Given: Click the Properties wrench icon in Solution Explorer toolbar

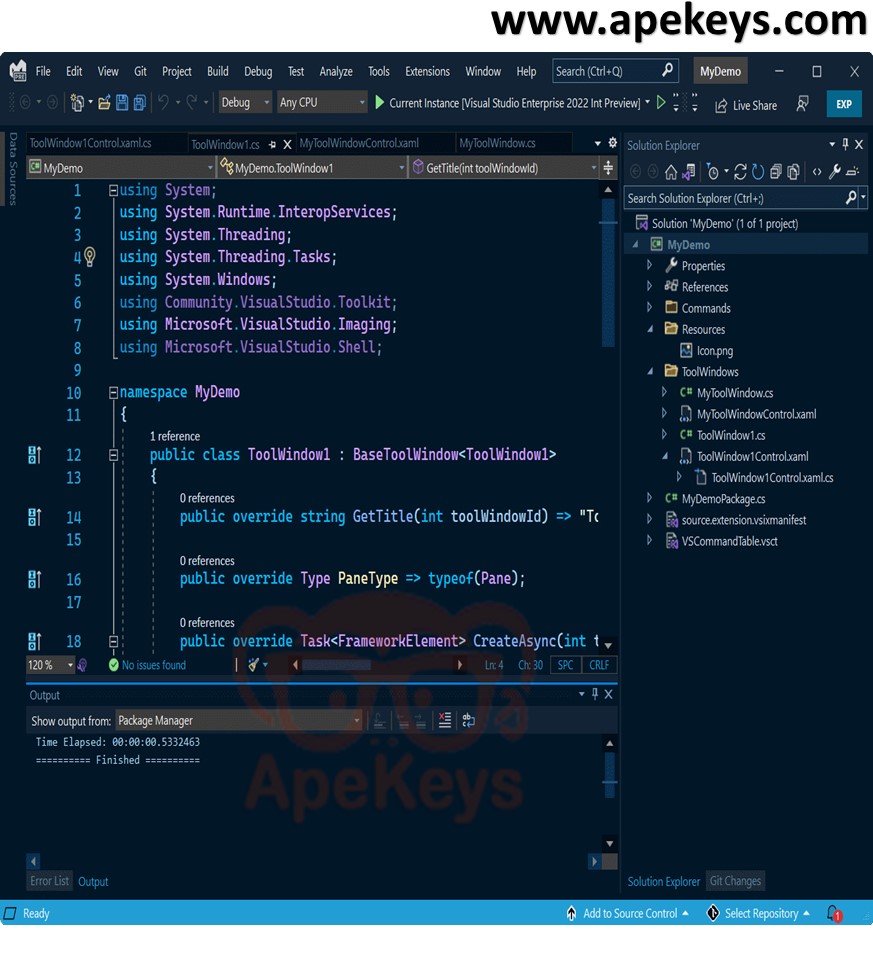Looking at the screenshot, I should click(834, 172).
